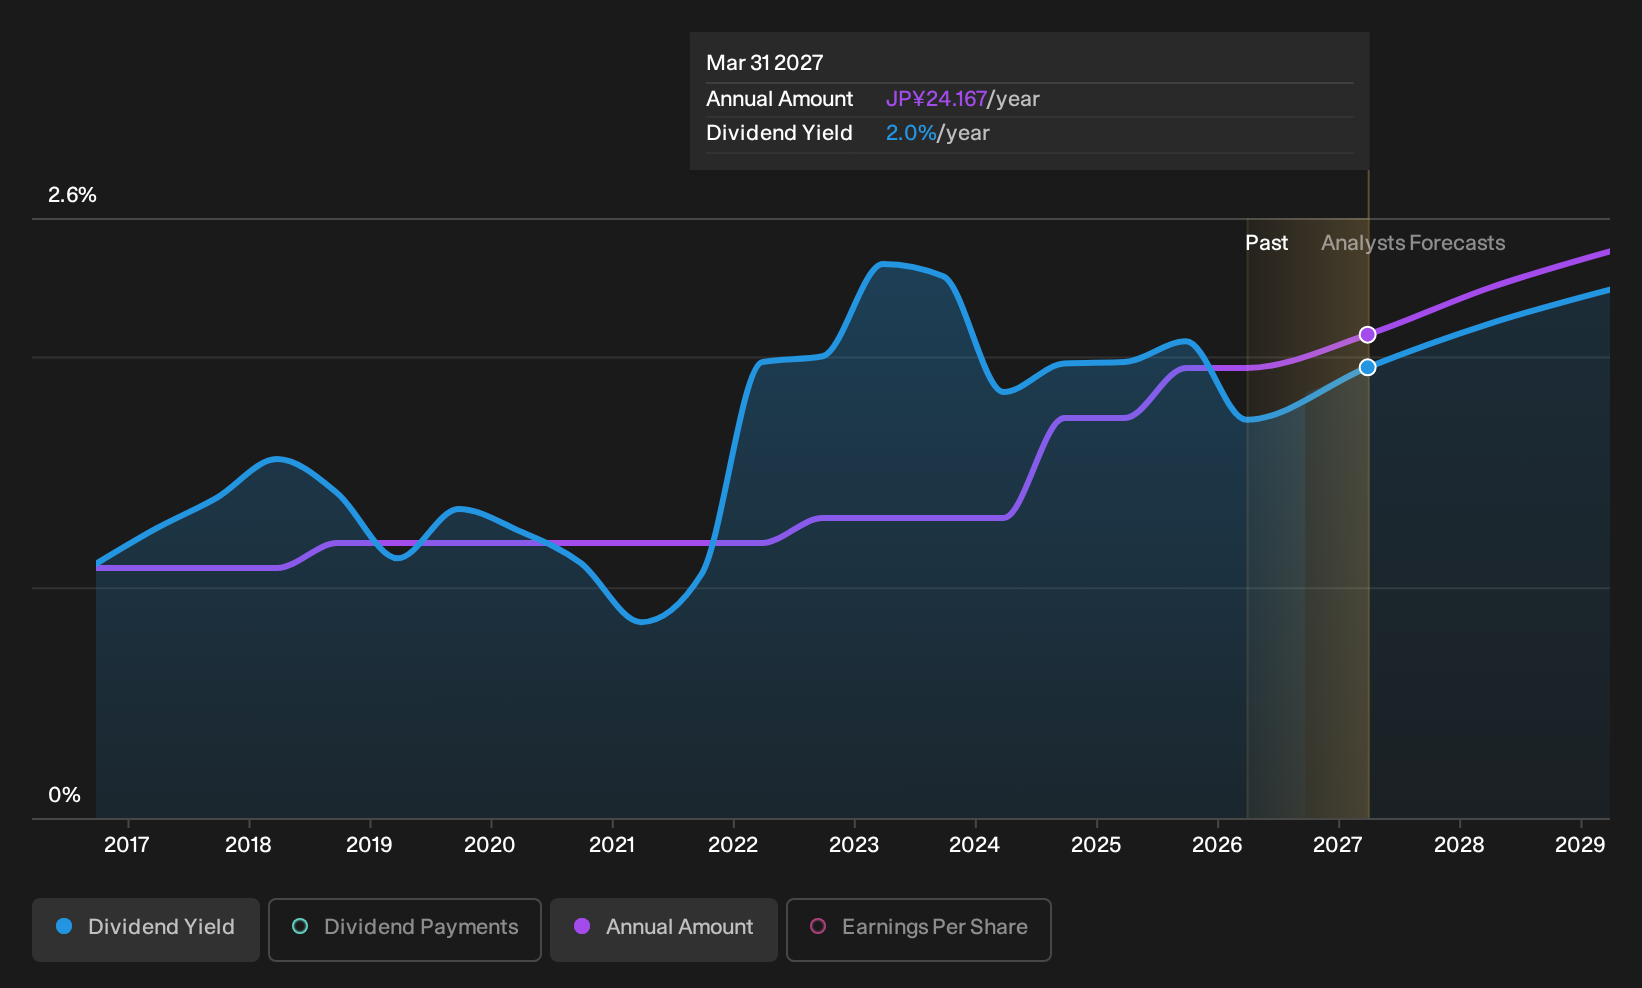Select the purple Annual Amount data point marker
Image resolution: width=1642 pixels, height=988 pixels.
point(1367,334)
